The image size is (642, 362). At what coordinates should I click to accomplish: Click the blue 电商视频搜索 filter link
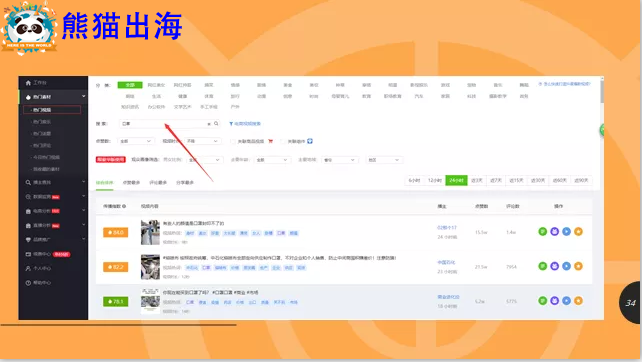(x=245, y=123)
